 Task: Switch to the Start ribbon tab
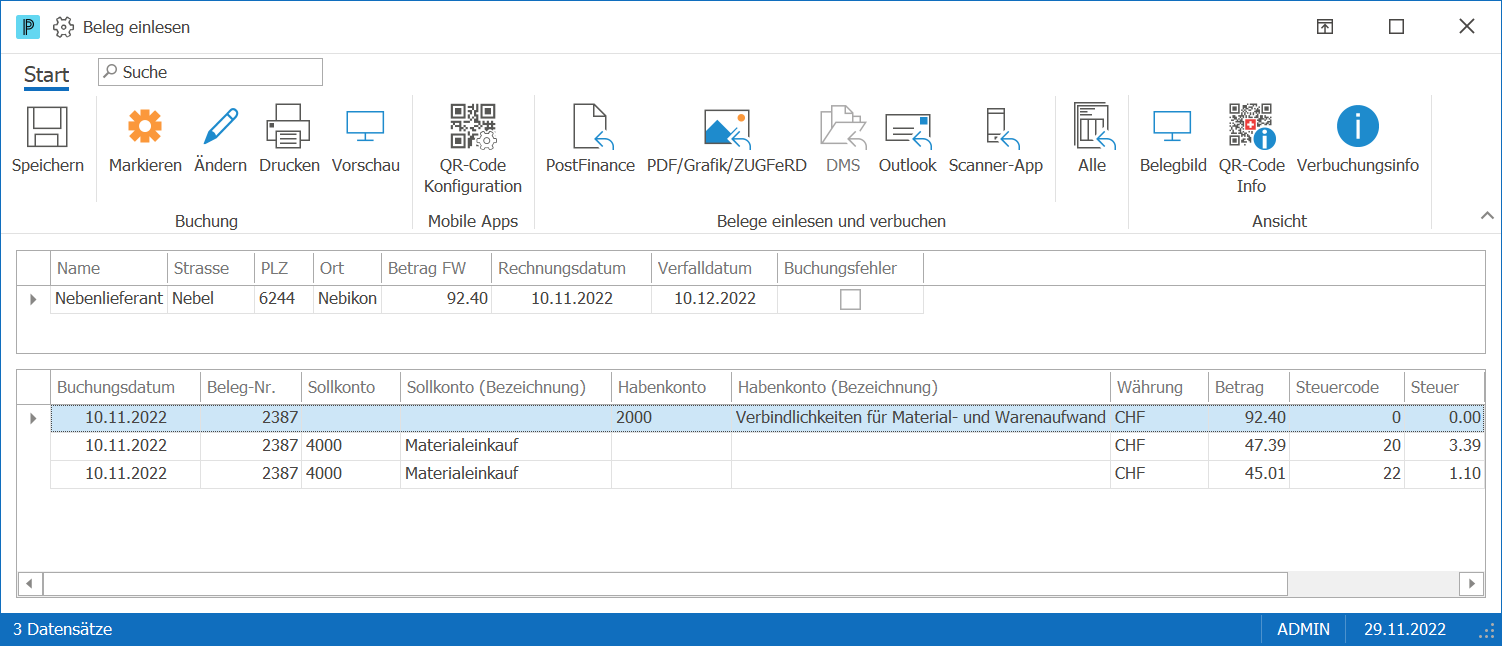click(x=47, y=75)
